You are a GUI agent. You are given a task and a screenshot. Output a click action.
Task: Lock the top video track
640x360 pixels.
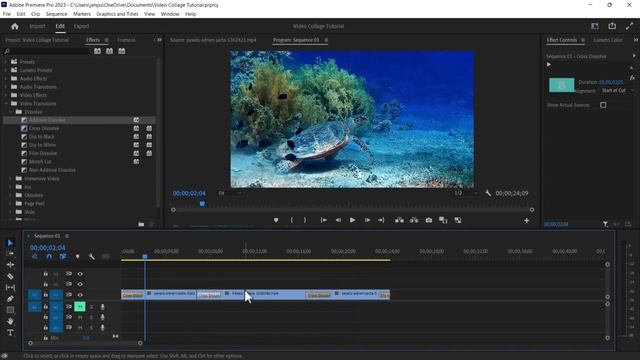pos(46,274)
